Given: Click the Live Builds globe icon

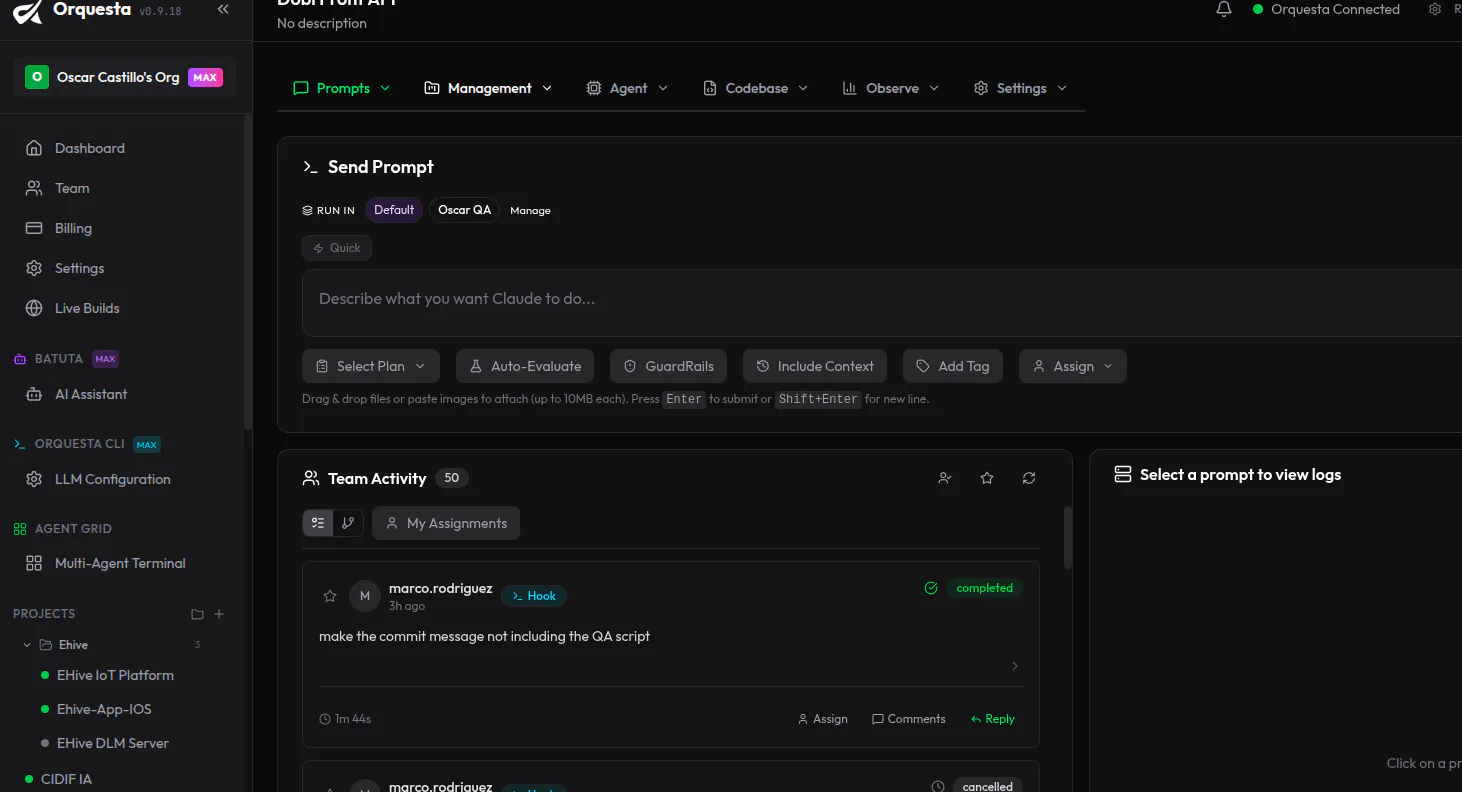Looking at the screenshot, I should (x=34, y=308).
